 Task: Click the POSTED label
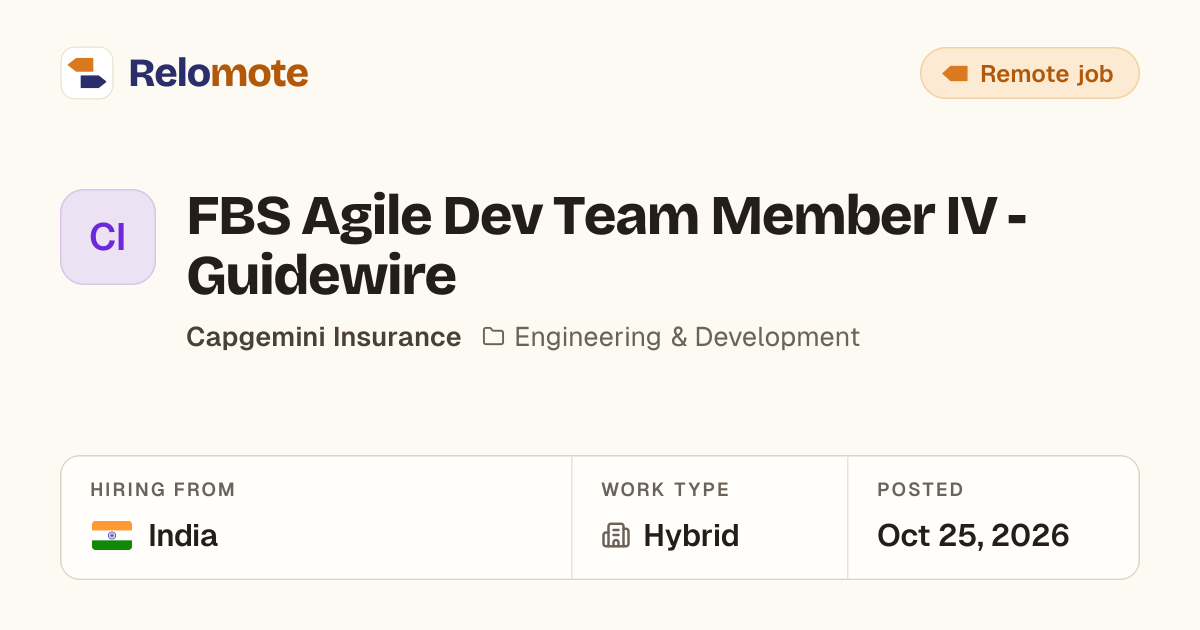(920, 490)
